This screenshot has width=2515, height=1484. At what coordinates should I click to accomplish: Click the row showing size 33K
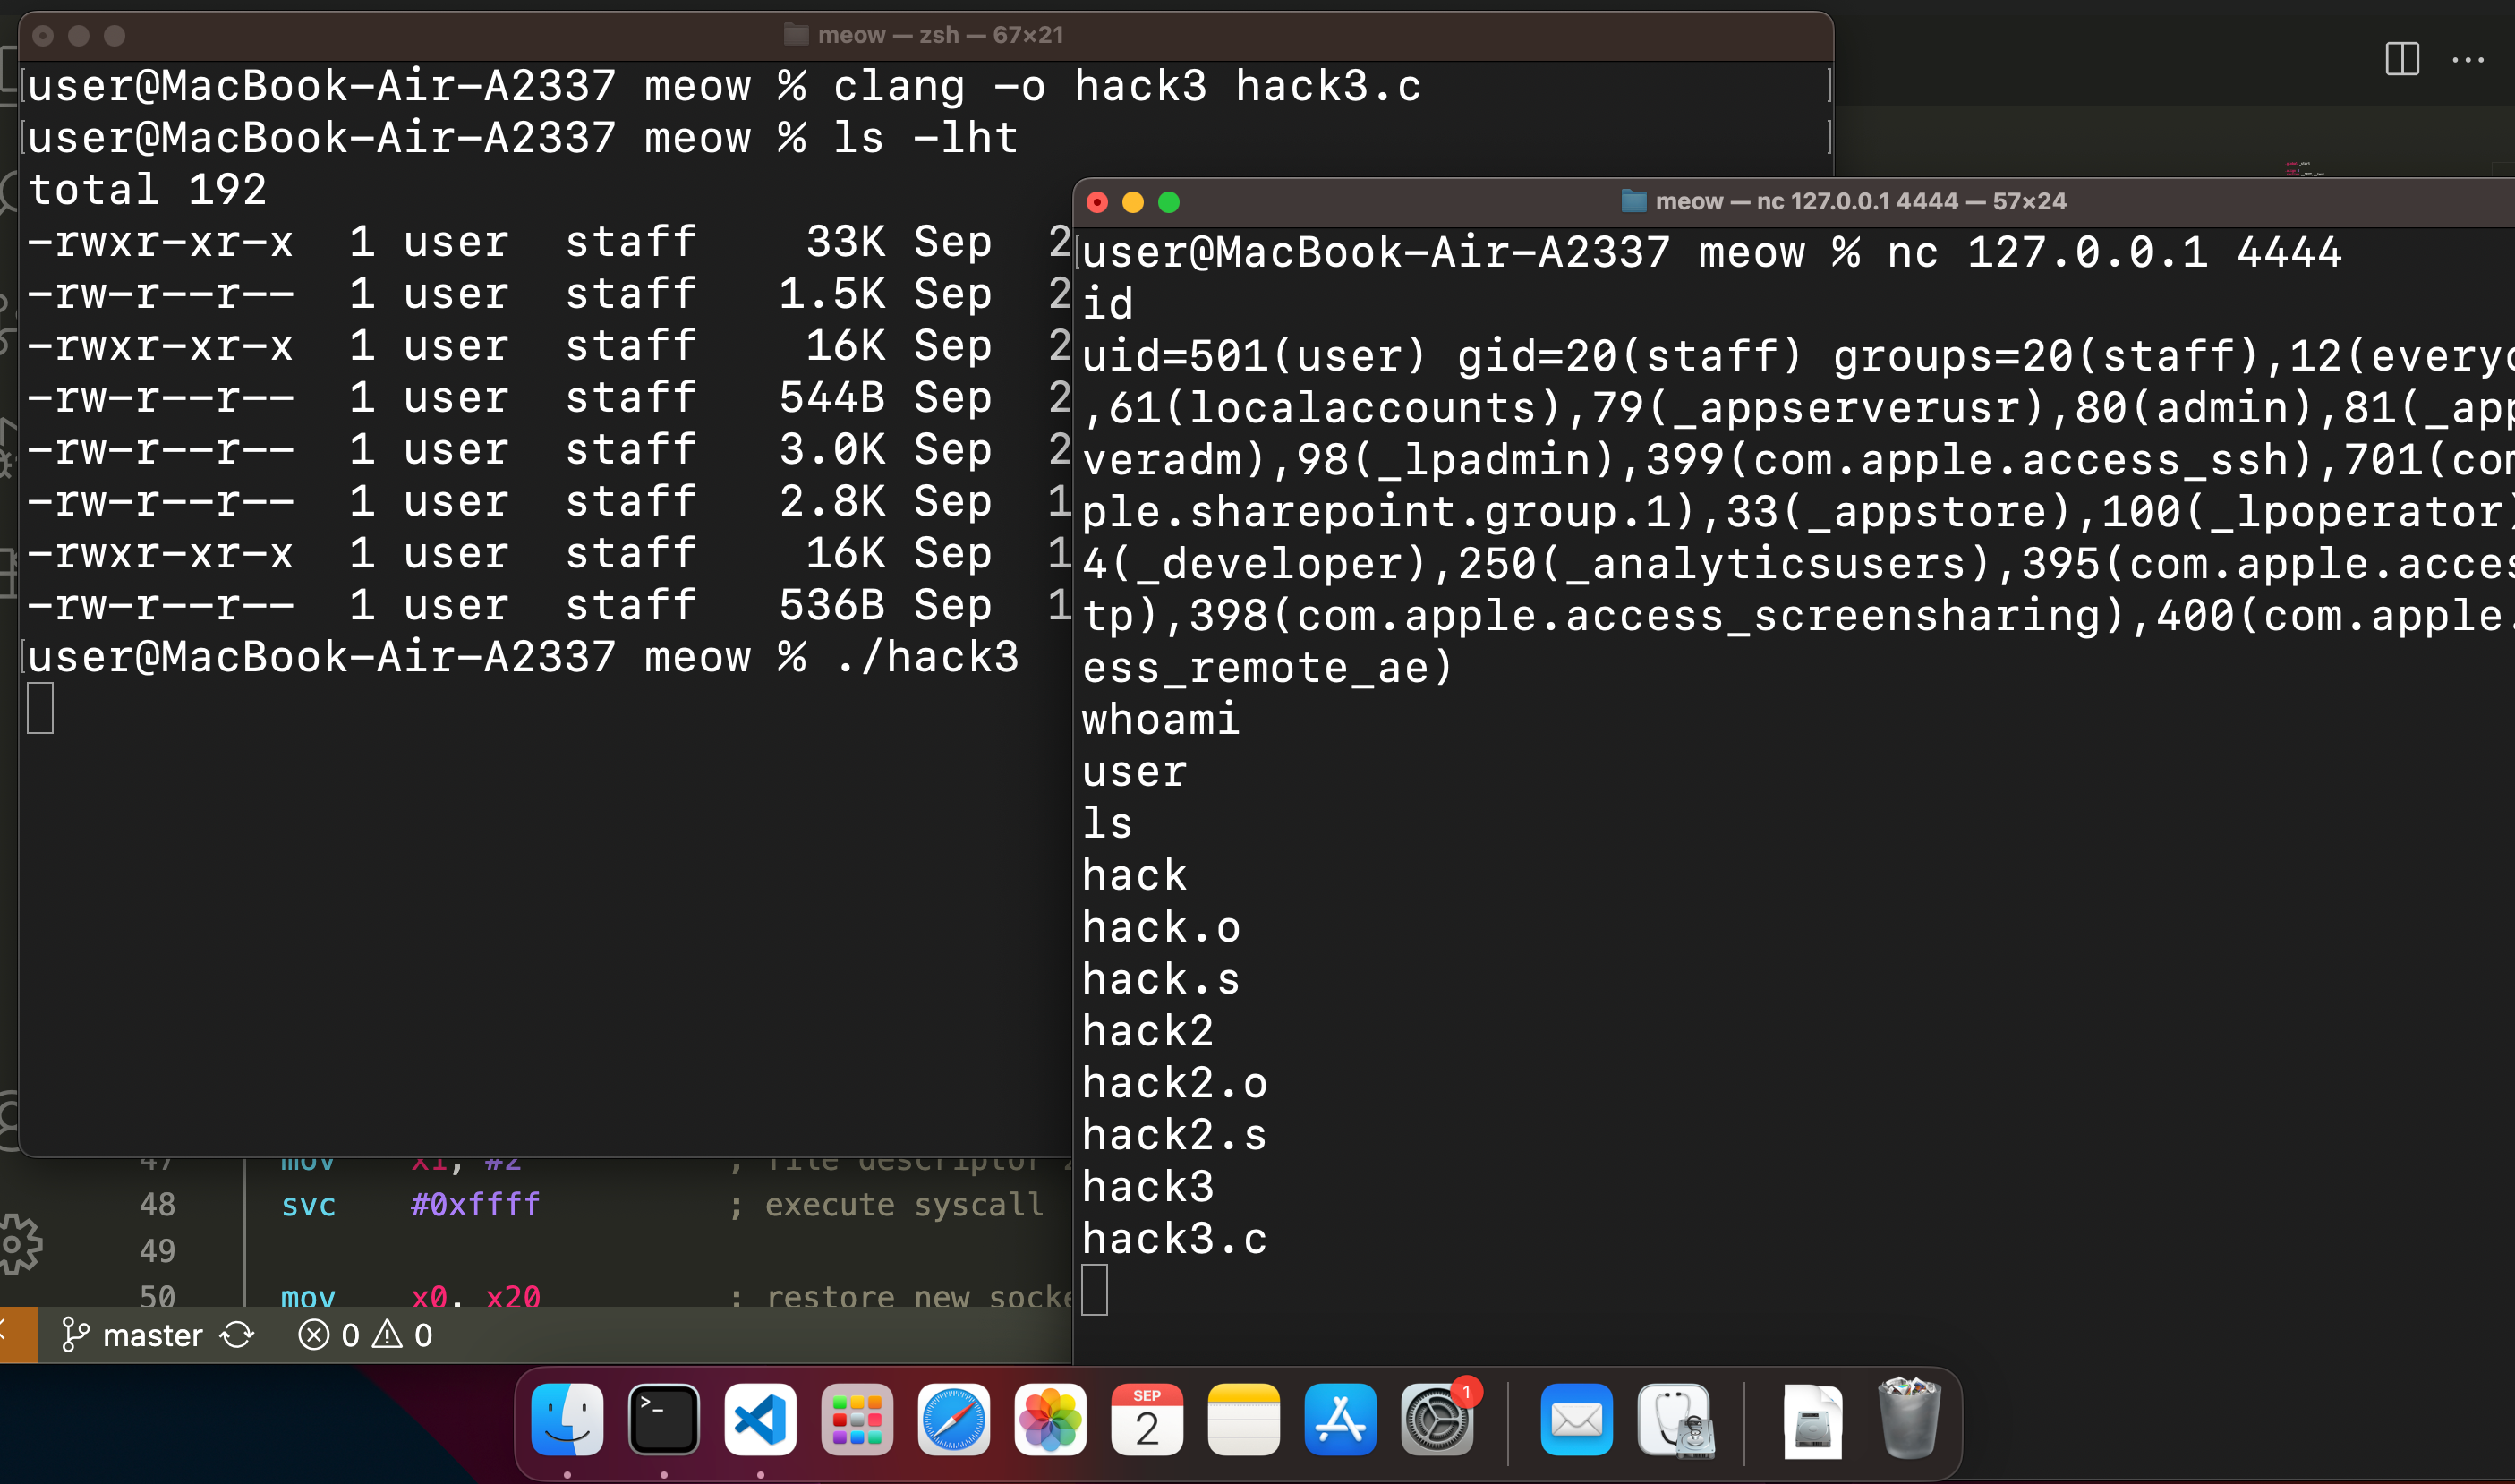point(548,242)
